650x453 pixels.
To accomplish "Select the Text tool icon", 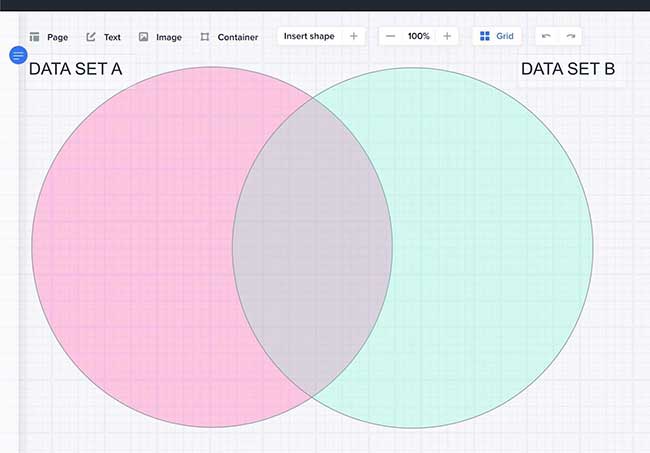I will click(x=91, y=37).
